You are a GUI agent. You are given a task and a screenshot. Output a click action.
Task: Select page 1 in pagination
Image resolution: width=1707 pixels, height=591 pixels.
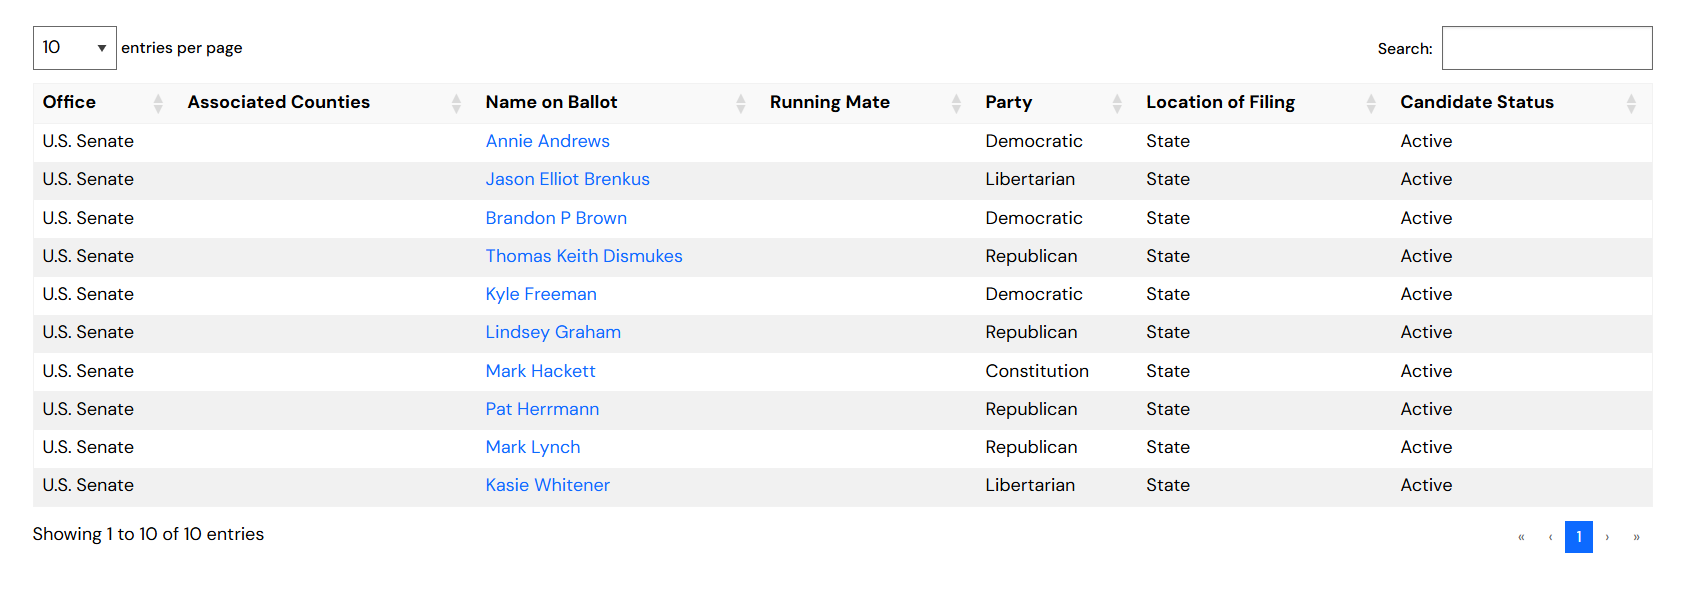[x=1579, y=537]
